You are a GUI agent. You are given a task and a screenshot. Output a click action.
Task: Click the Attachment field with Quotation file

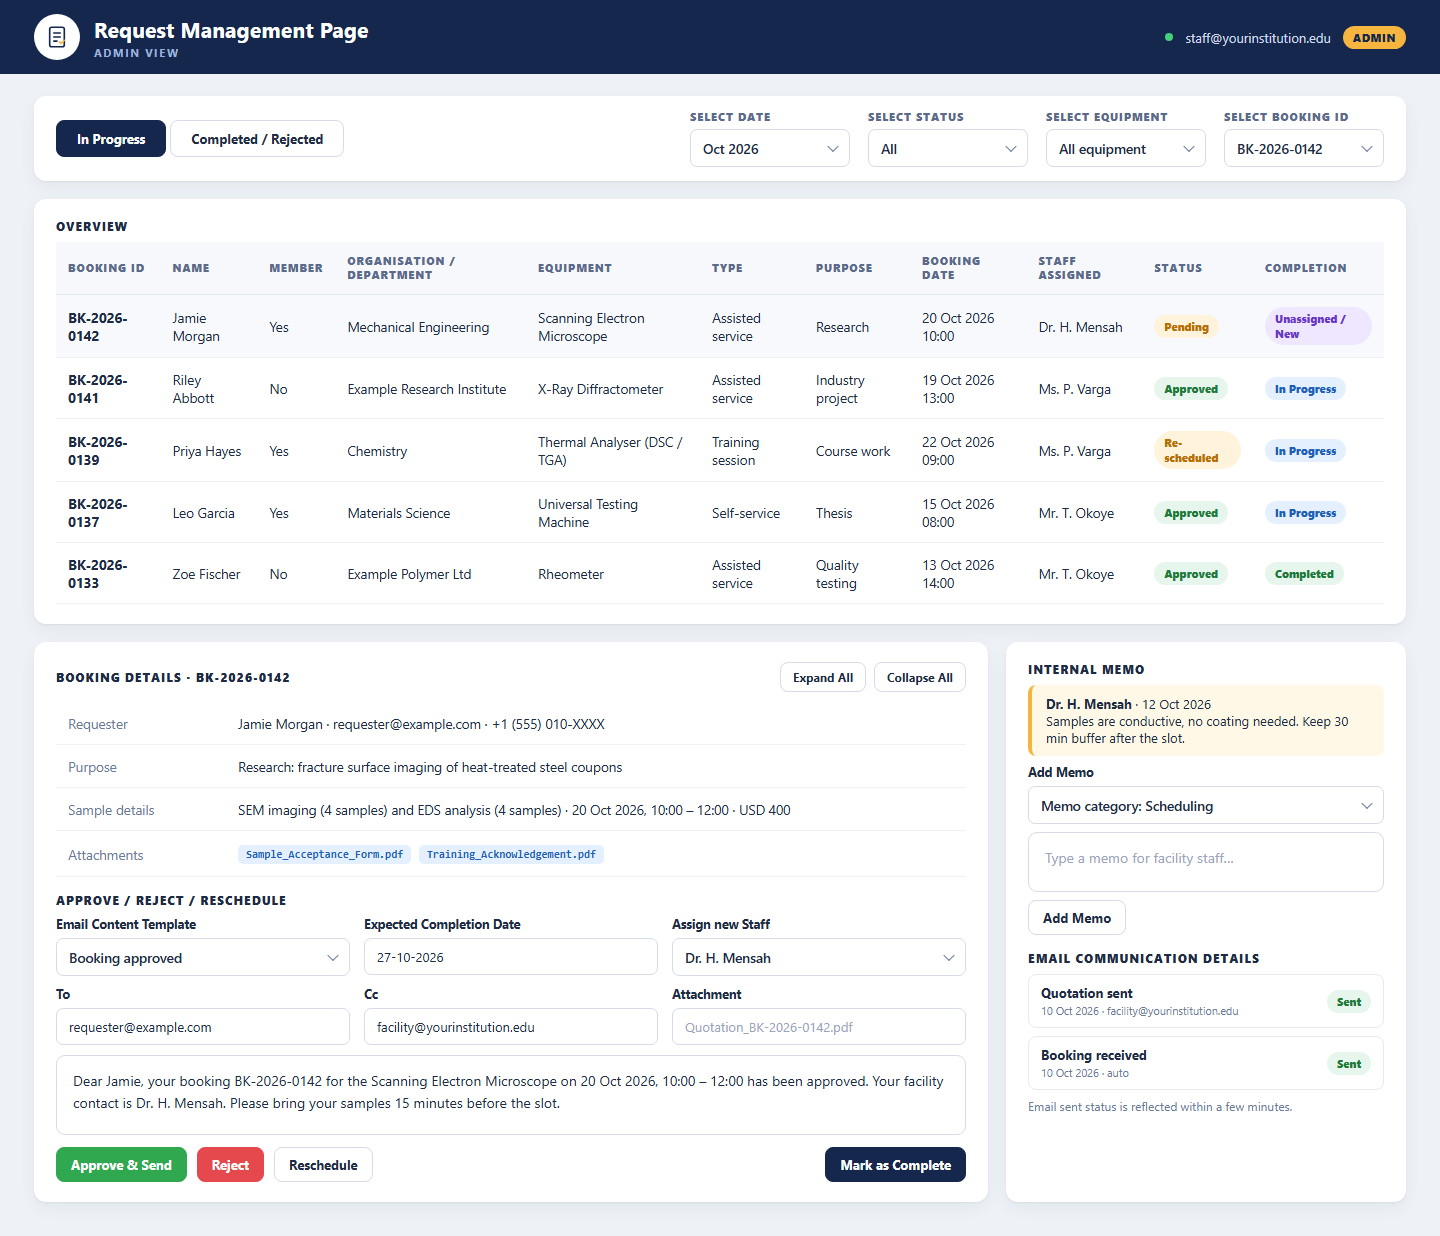point(819,1027)
